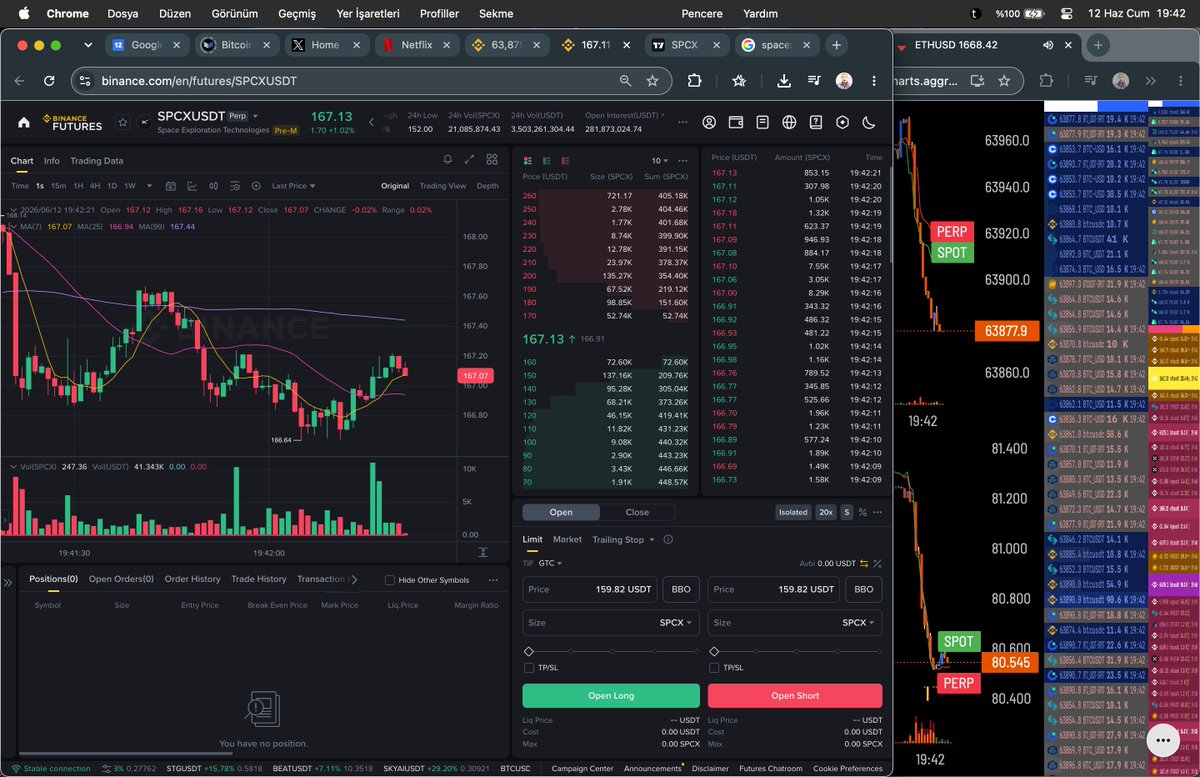Click the short order size slider handle
The height and width of the screenshot is (777, 1200).
coord(714,651)
